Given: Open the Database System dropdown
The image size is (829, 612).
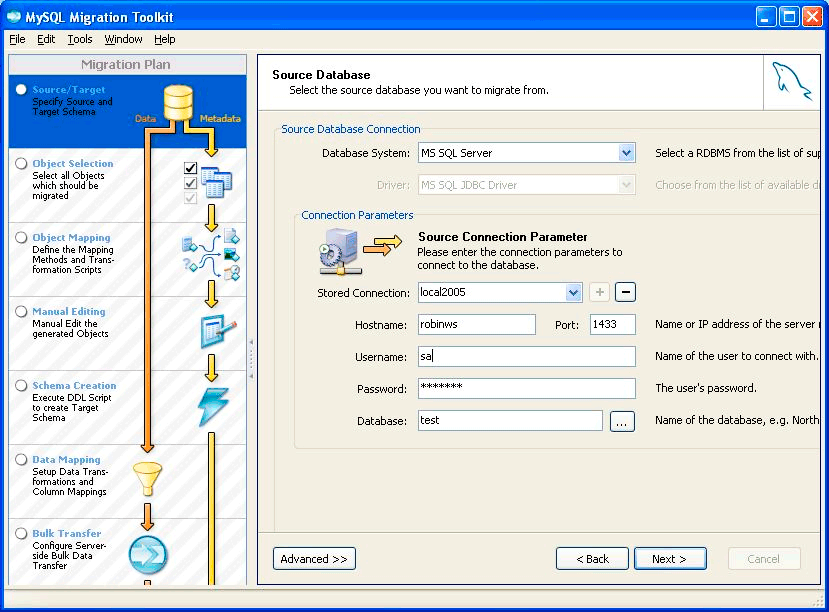Looking at the screenshot, I should (x=626, y=153).
